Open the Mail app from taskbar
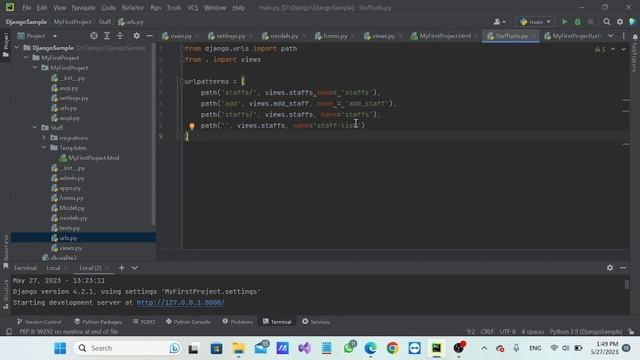Viewport: 640px width, 360px height. tap(261, 348)
